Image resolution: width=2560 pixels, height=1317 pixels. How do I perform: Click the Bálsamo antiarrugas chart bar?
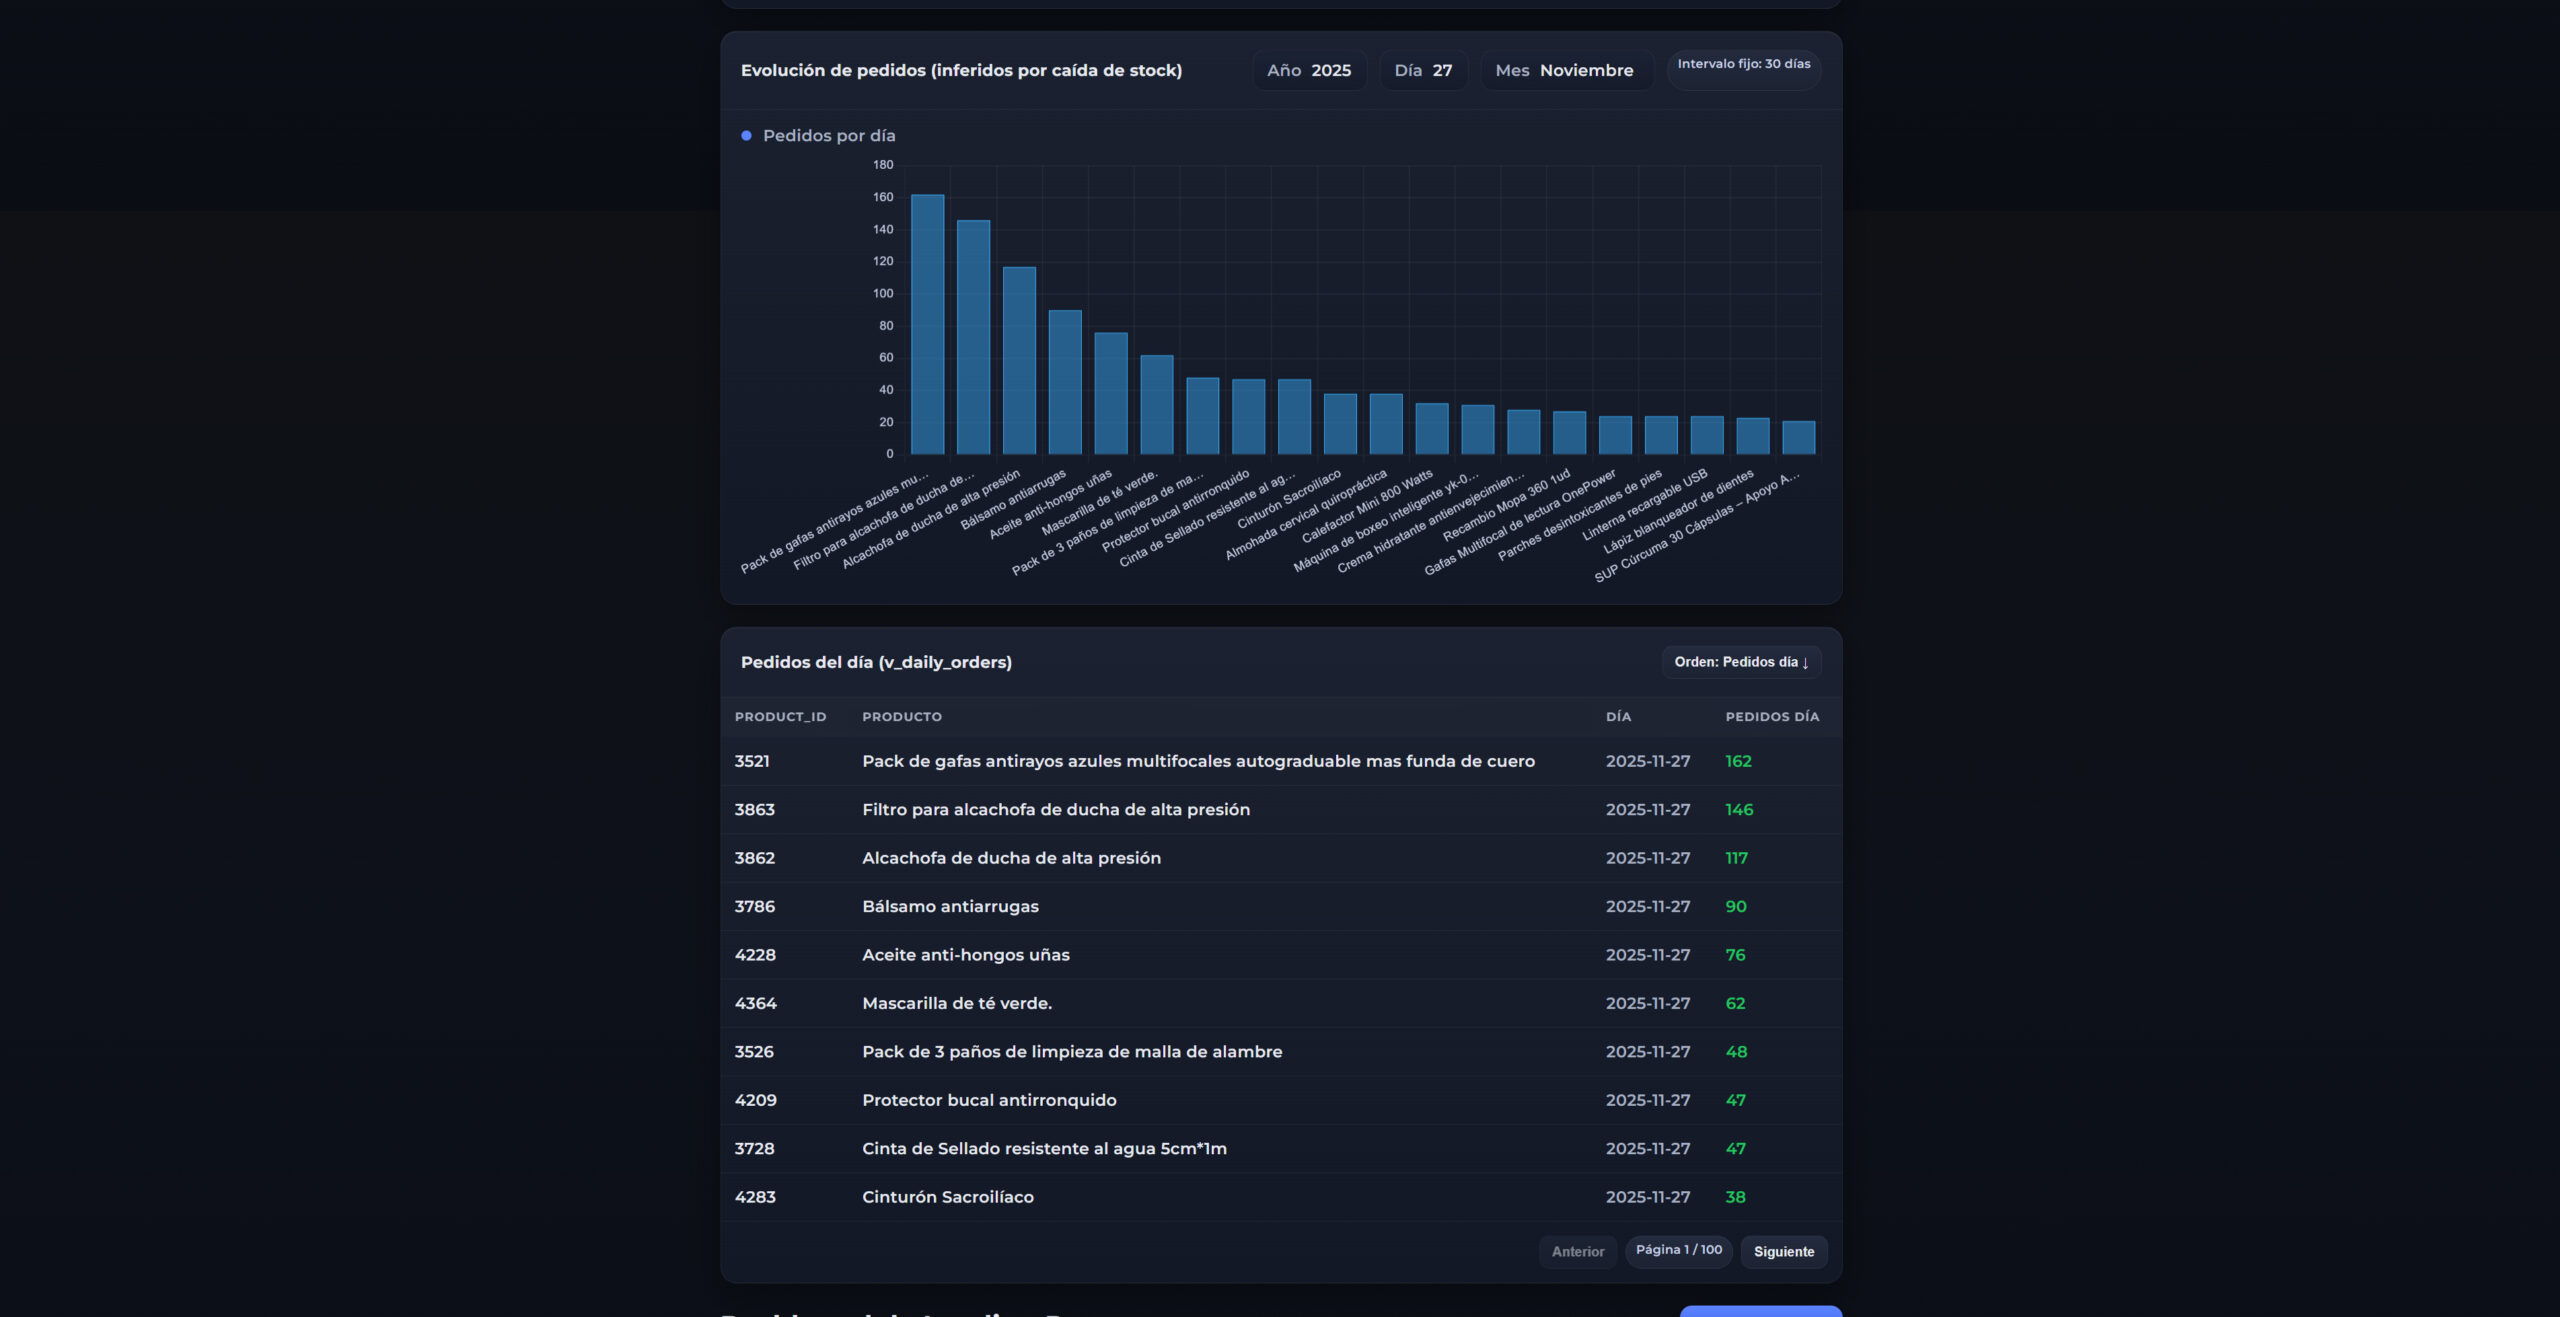1065,382
